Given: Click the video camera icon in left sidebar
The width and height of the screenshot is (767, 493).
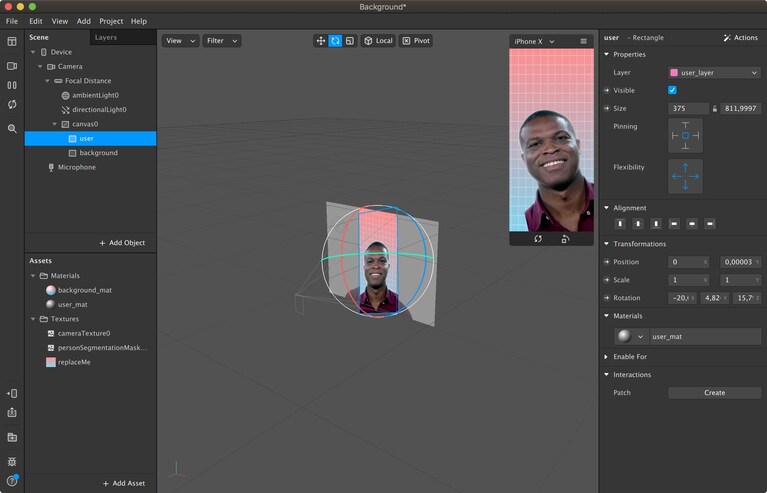Looking at the screenshot, I should click(12, 66).
